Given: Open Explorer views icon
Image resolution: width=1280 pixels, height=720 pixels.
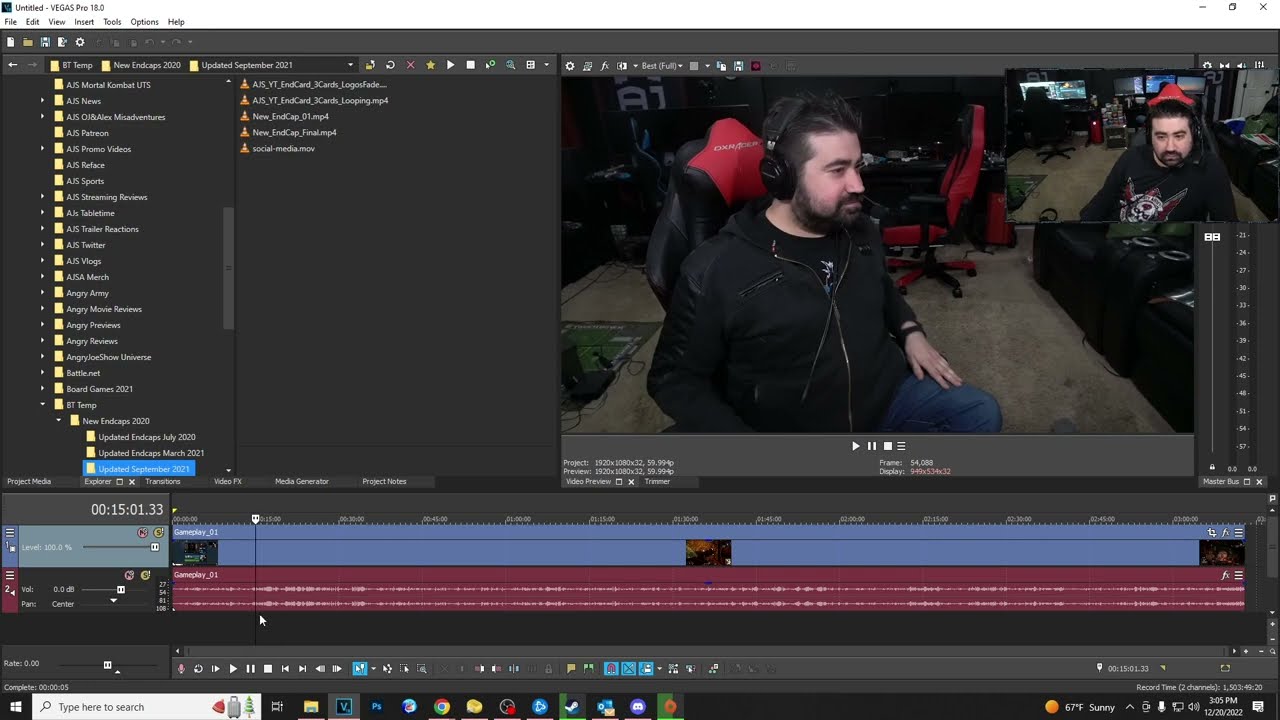Looking at the screenshot, I should 531,65.
